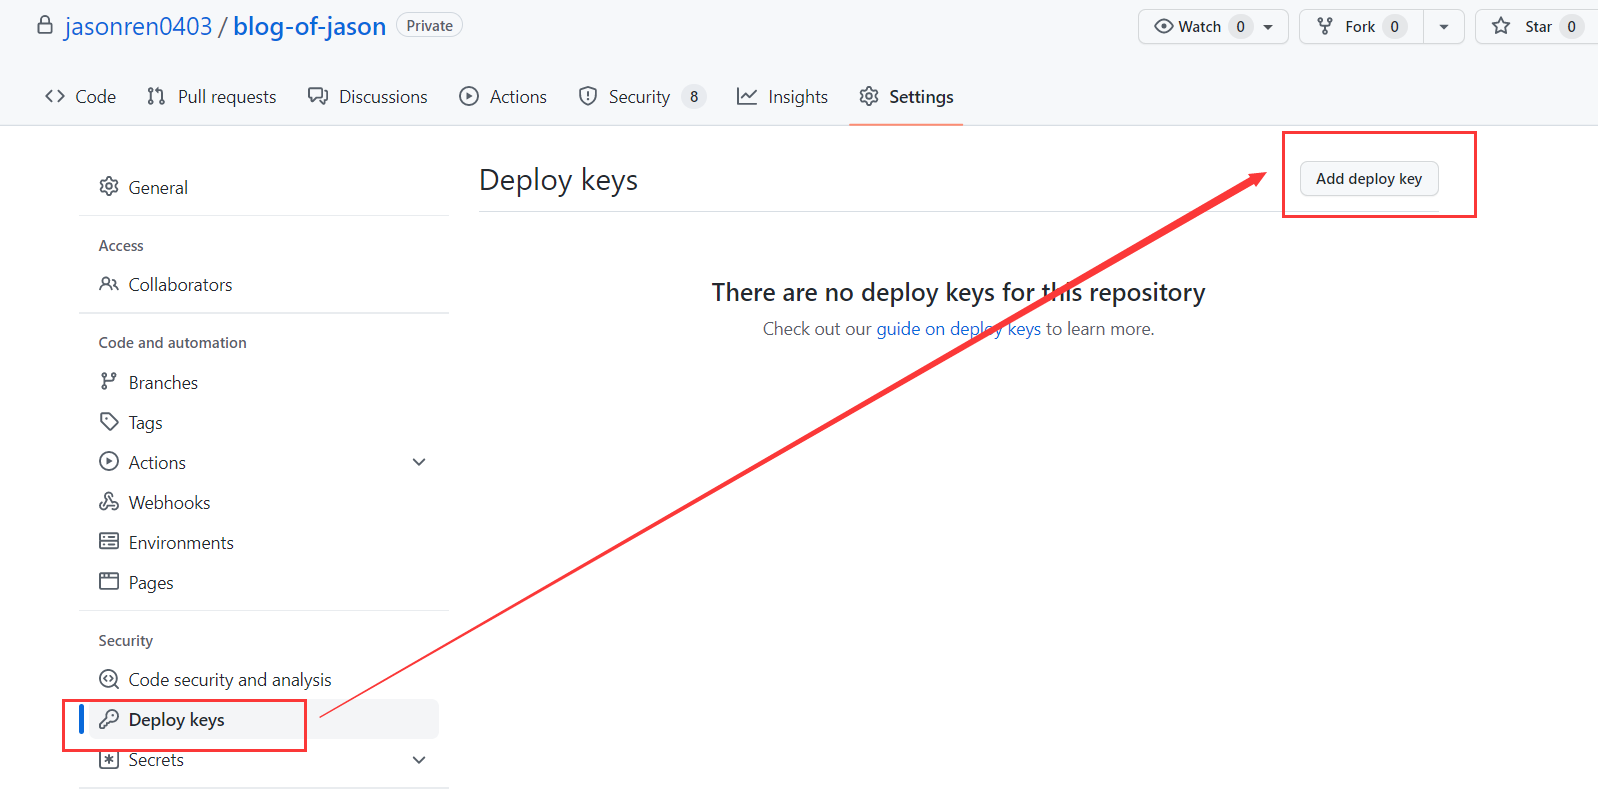Open the guide on deploy keys link

tap(958, 329)
